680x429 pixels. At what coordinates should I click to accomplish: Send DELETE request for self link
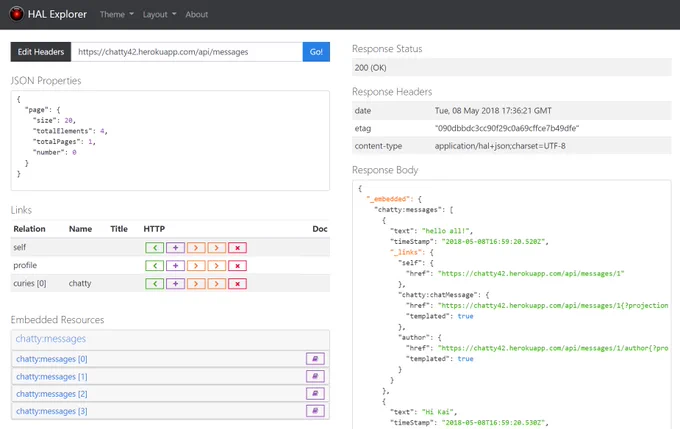coord(237,248)
